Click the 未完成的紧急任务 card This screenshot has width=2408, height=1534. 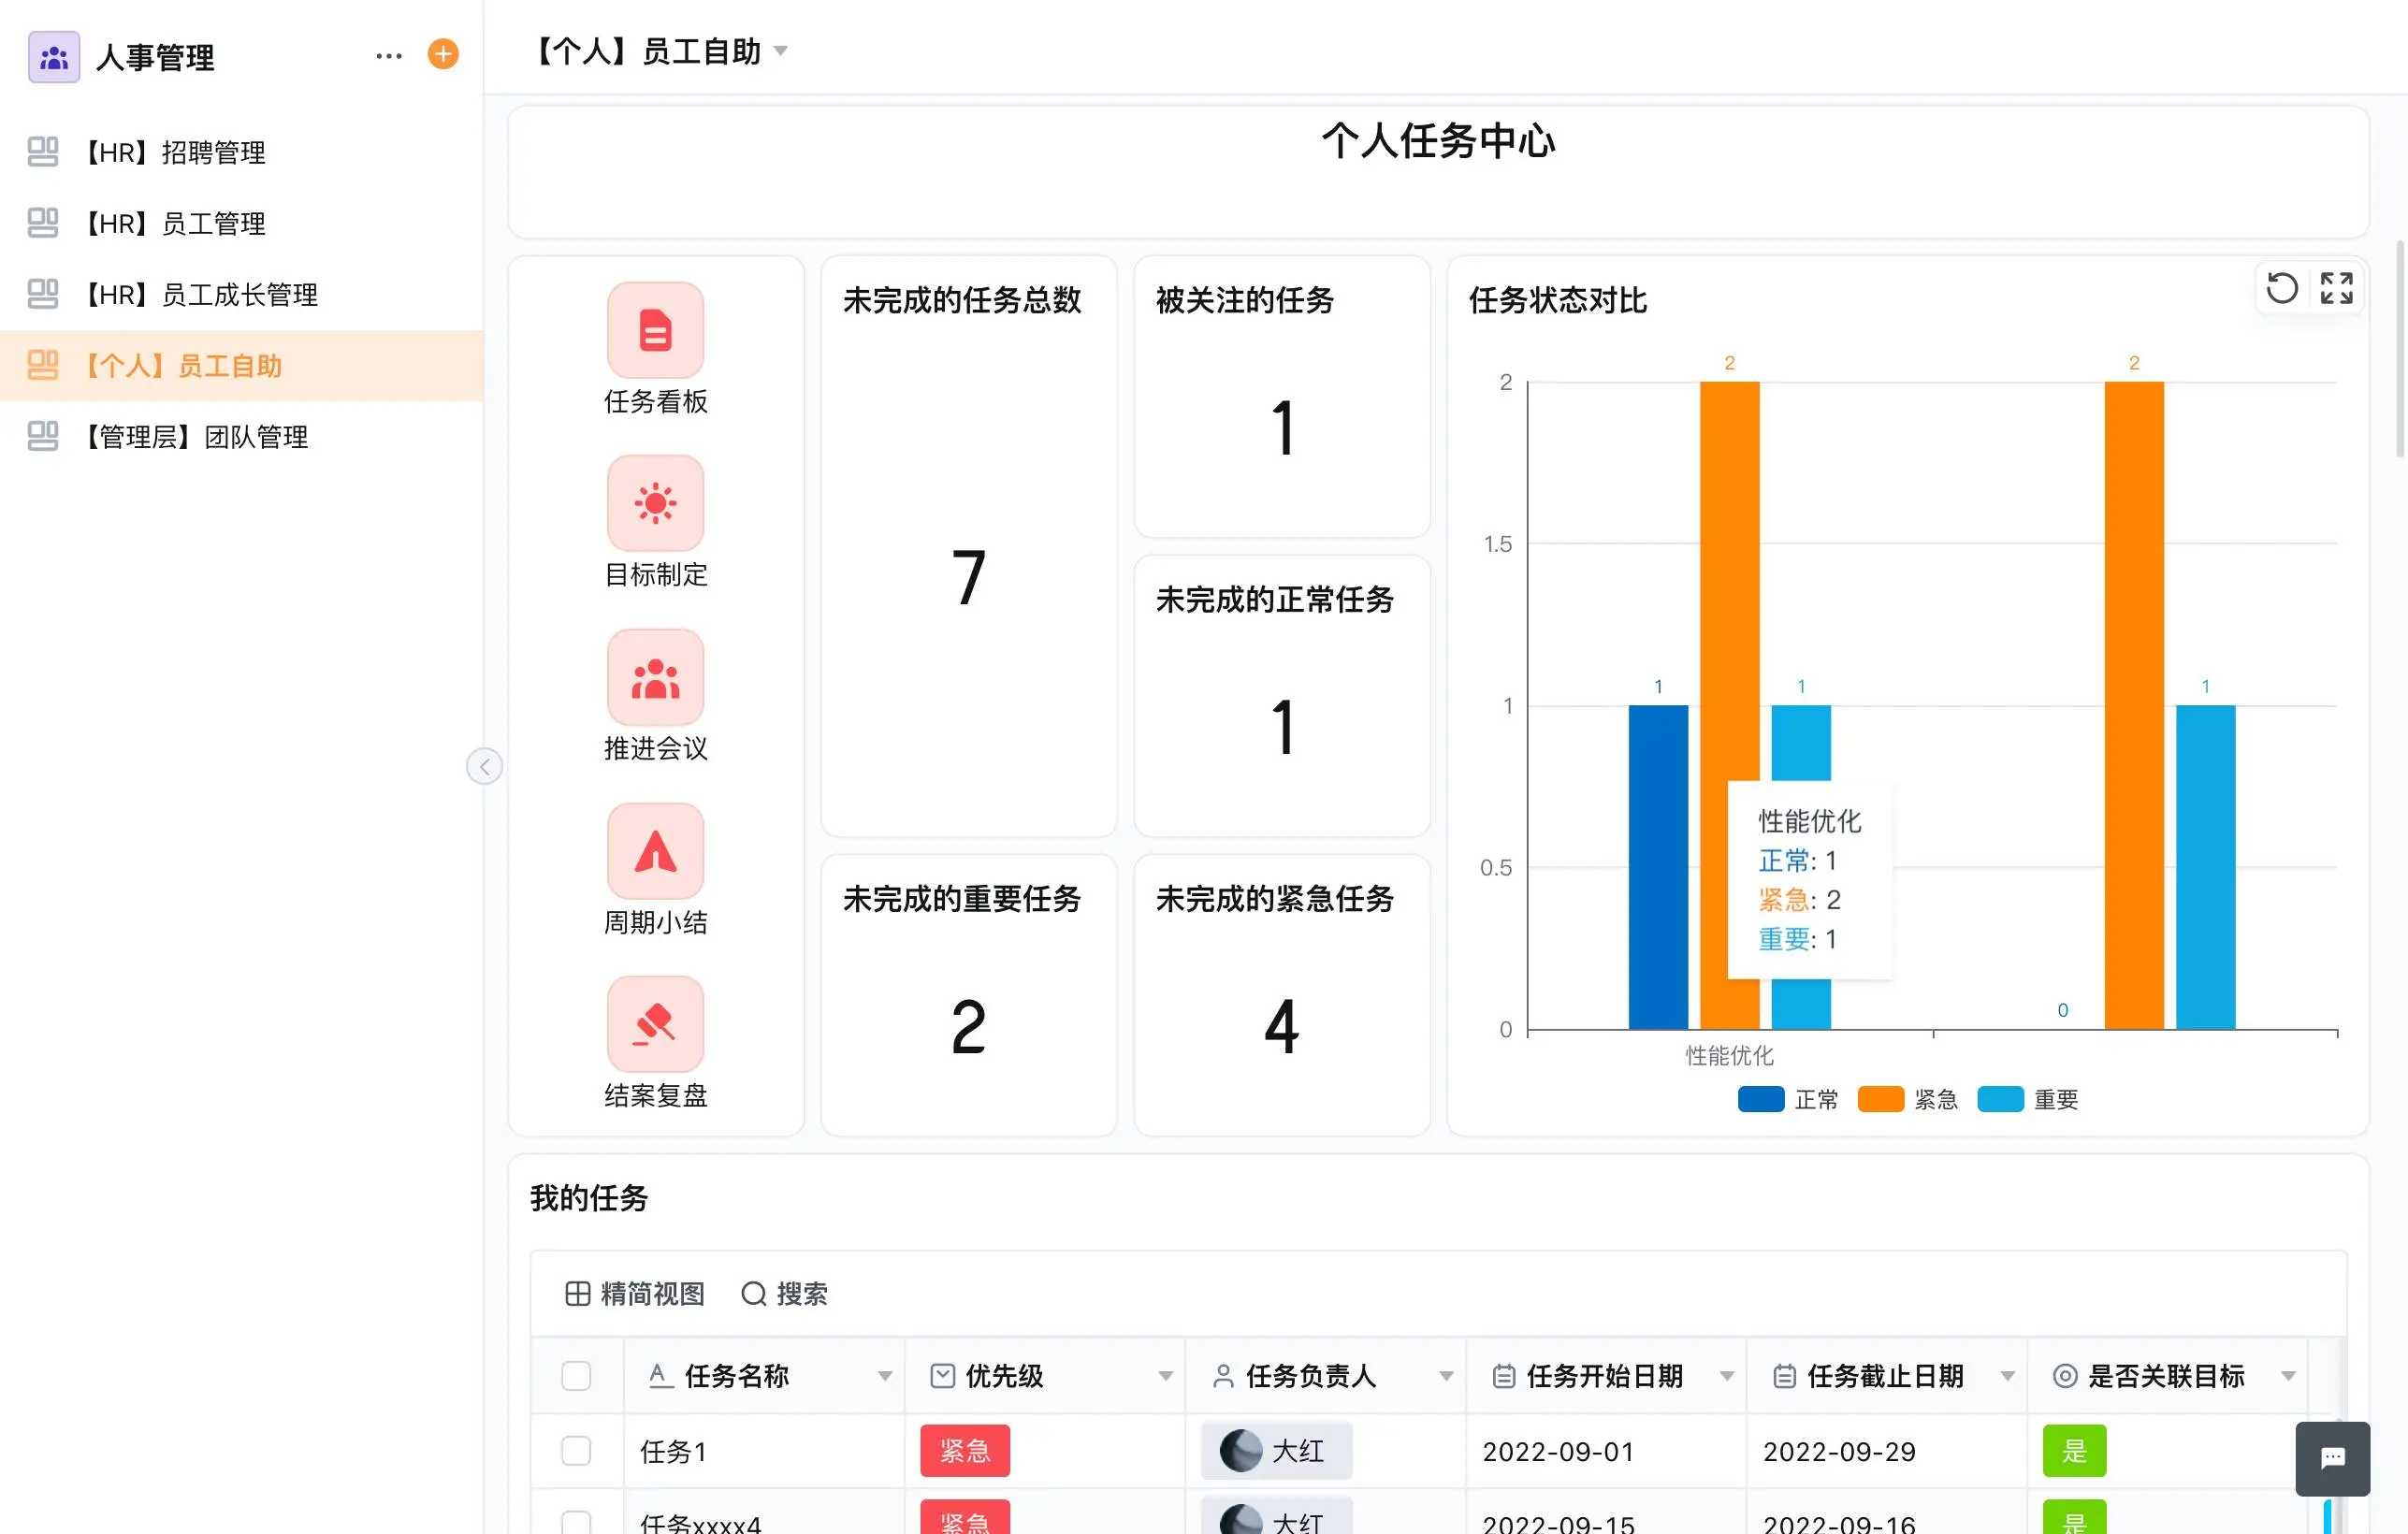(x=1281, y=995)
